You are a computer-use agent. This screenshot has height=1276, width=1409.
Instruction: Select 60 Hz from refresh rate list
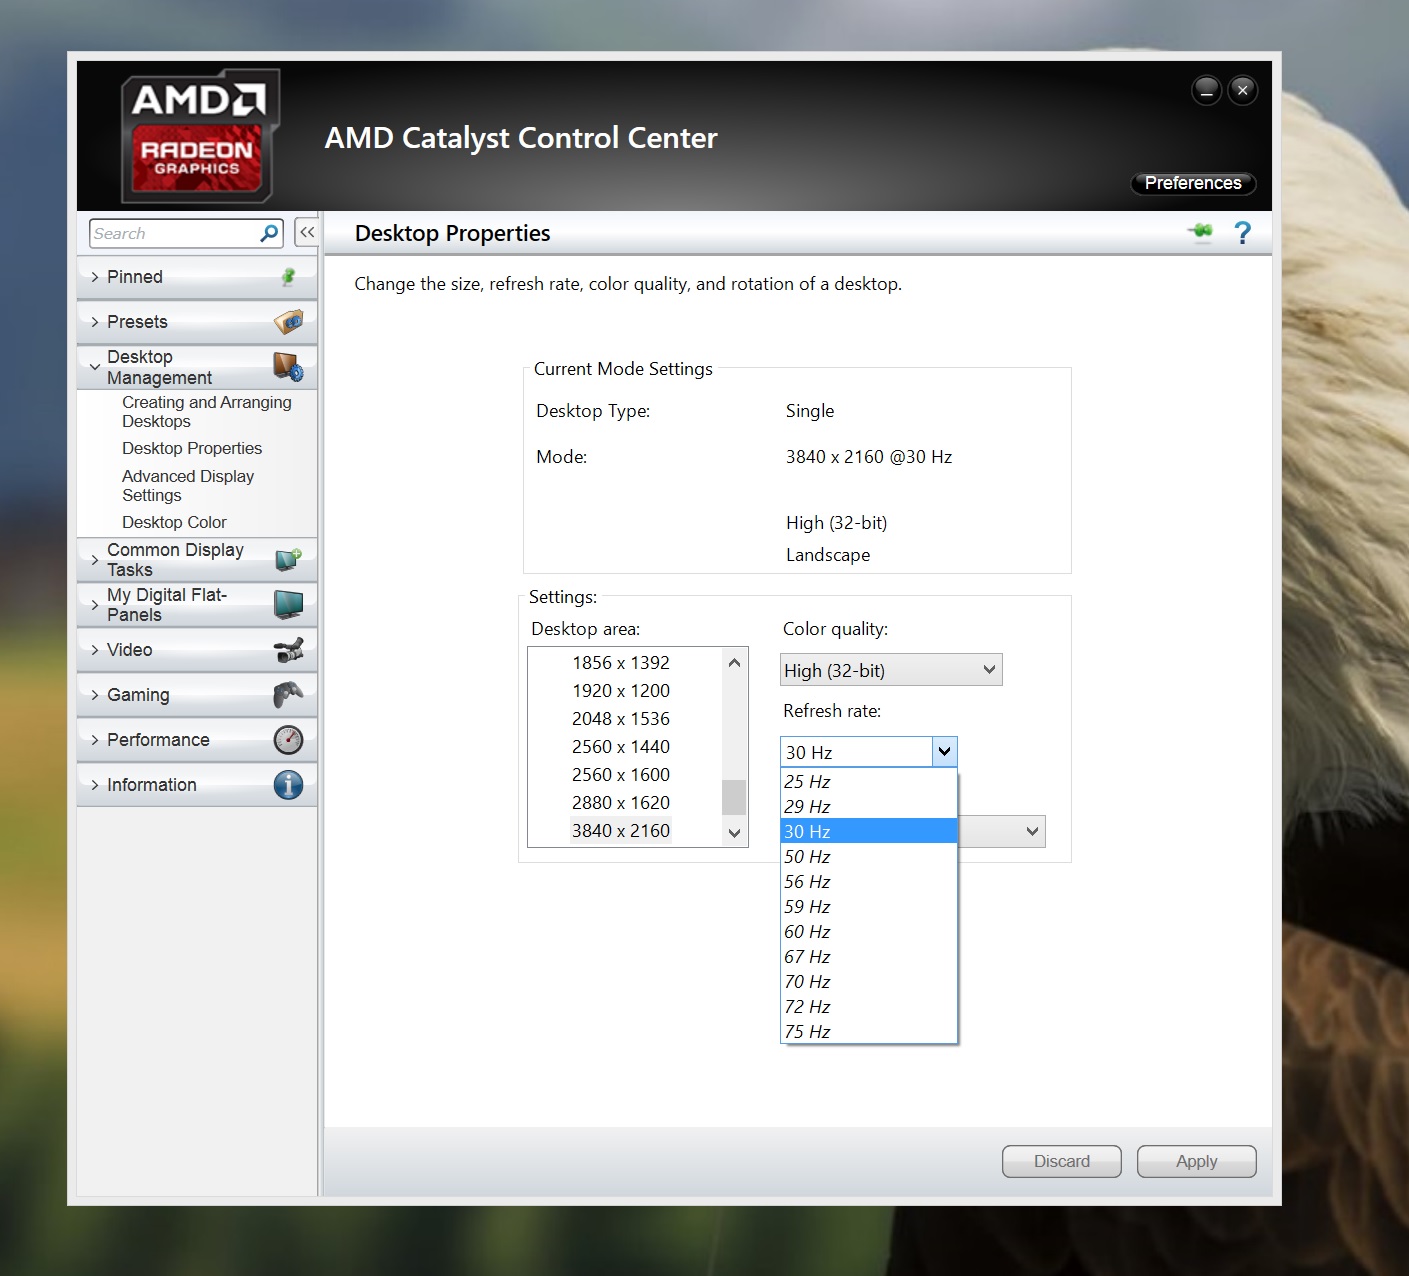tap(808, 932)
